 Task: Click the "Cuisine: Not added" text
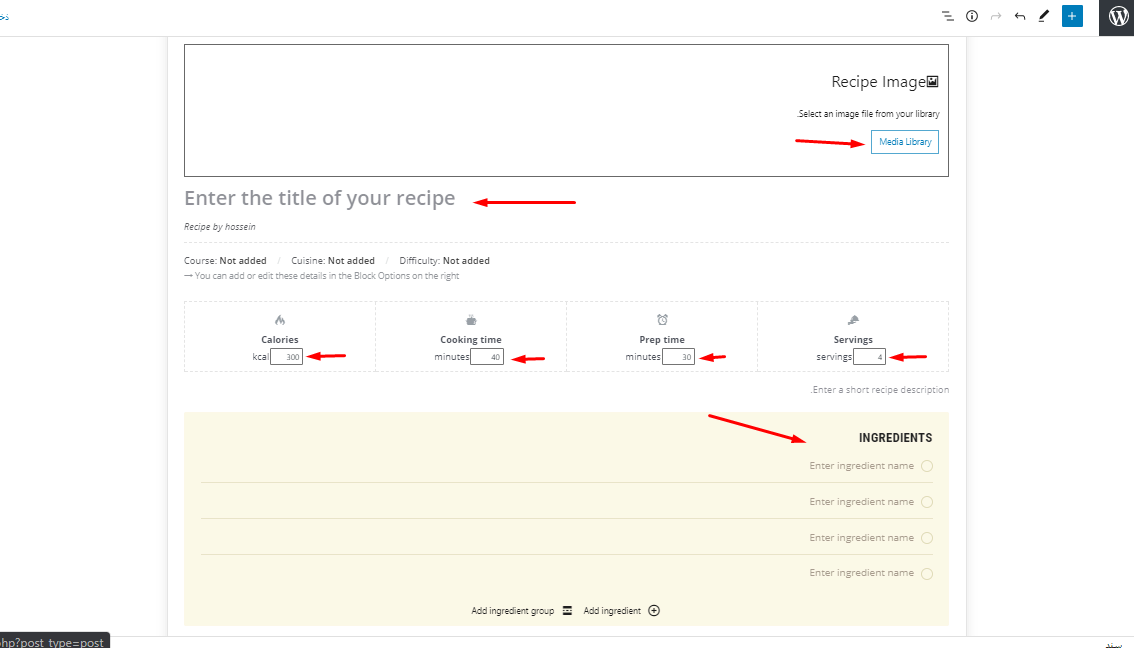tap(333, 260)
